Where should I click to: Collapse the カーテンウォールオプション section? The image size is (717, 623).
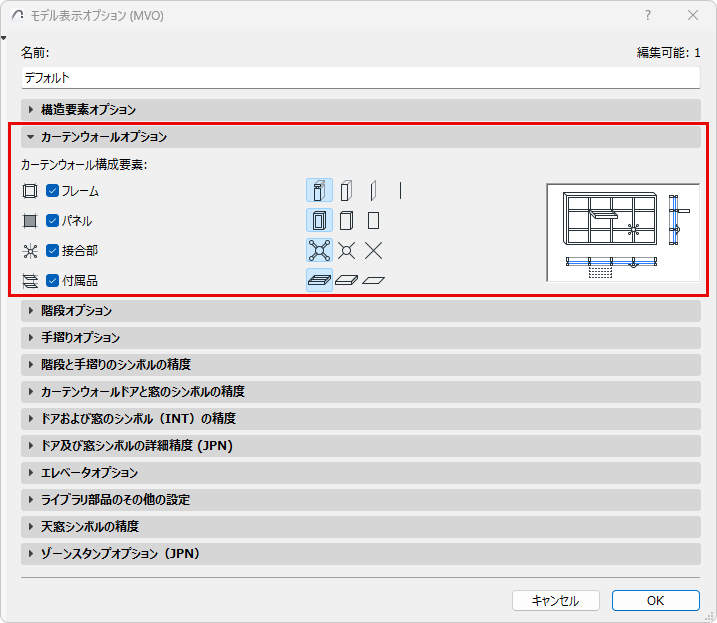361,137
